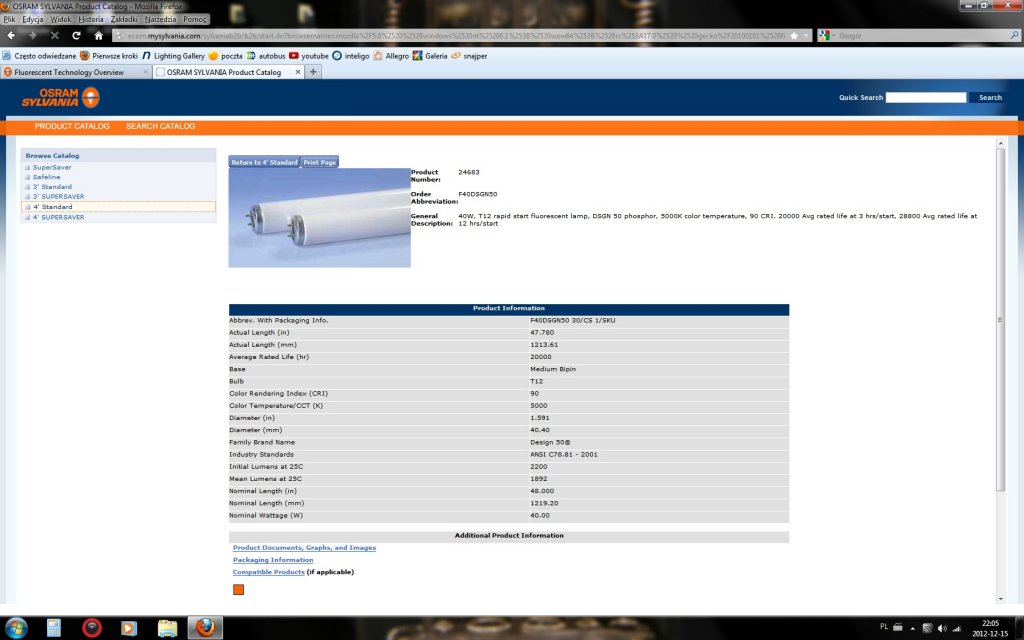Open the Pierwsze kroki bookmark
The width and height of the screenshot is (1024, 640).
coord(109,56)
